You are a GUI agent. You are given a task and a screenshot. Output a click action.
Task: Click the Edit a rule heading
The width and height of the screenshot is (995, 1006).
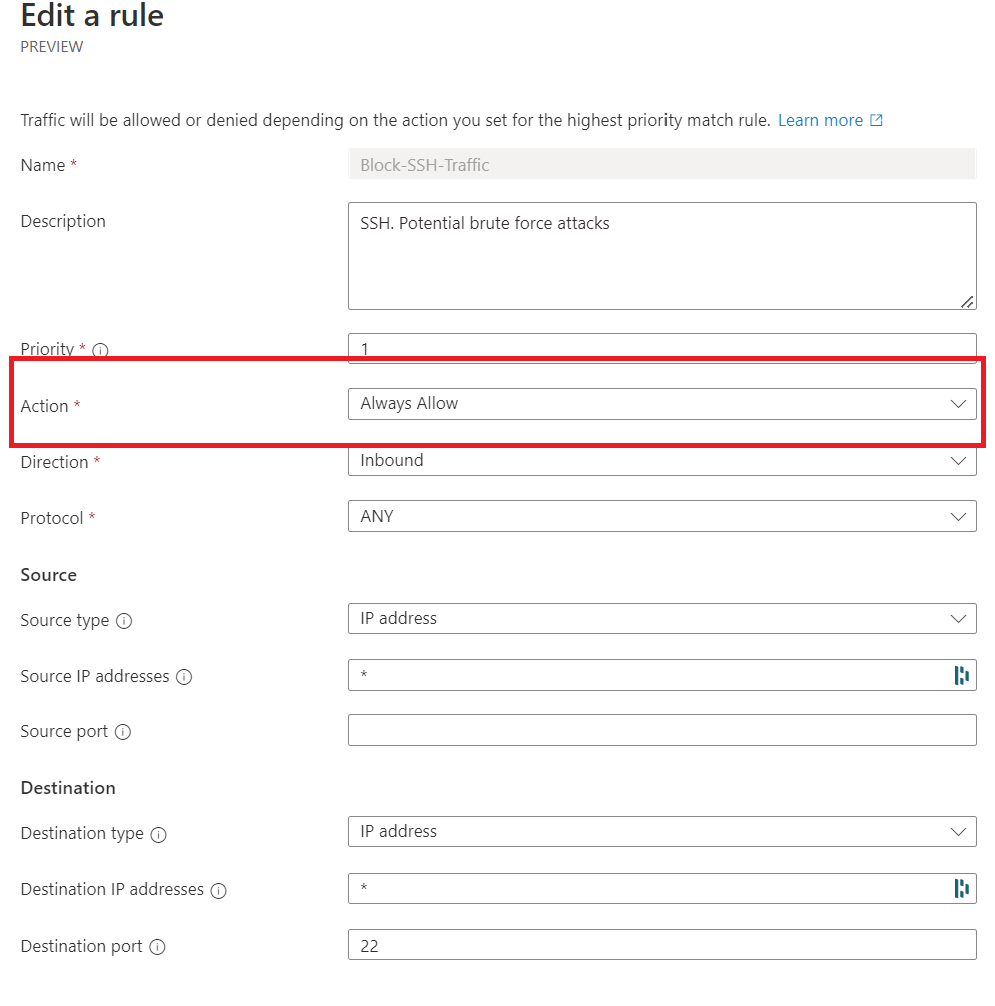point(92,15)
